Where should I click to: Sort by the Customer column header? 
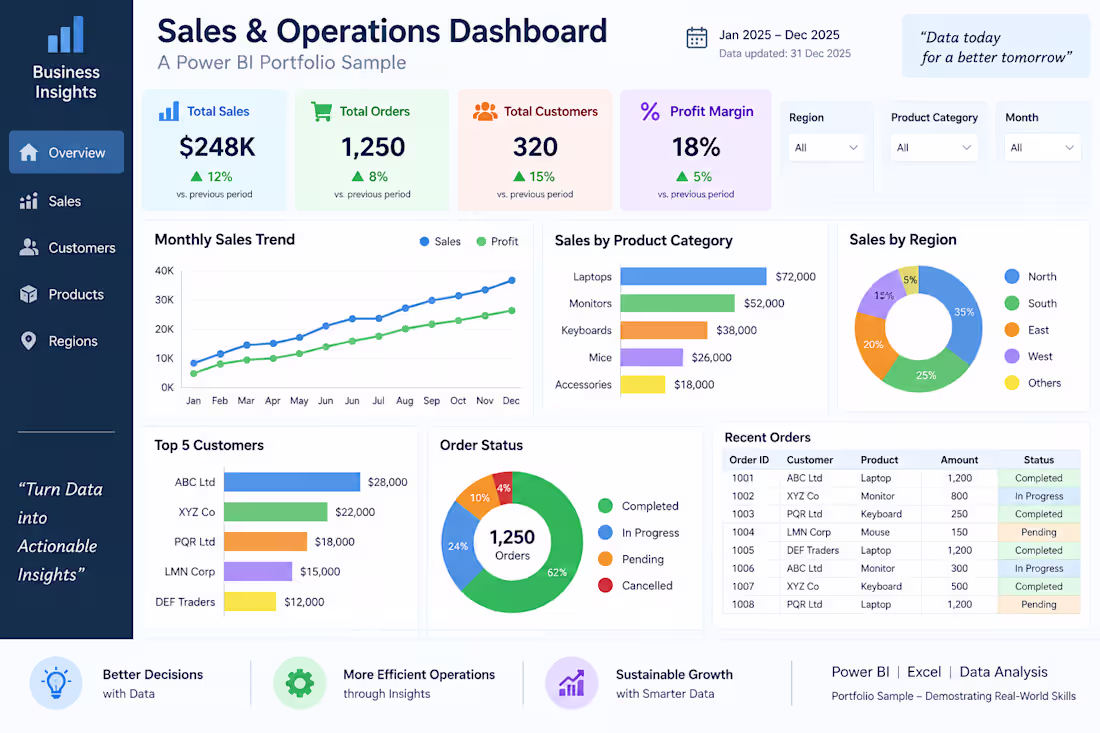[x=810, y=460]
